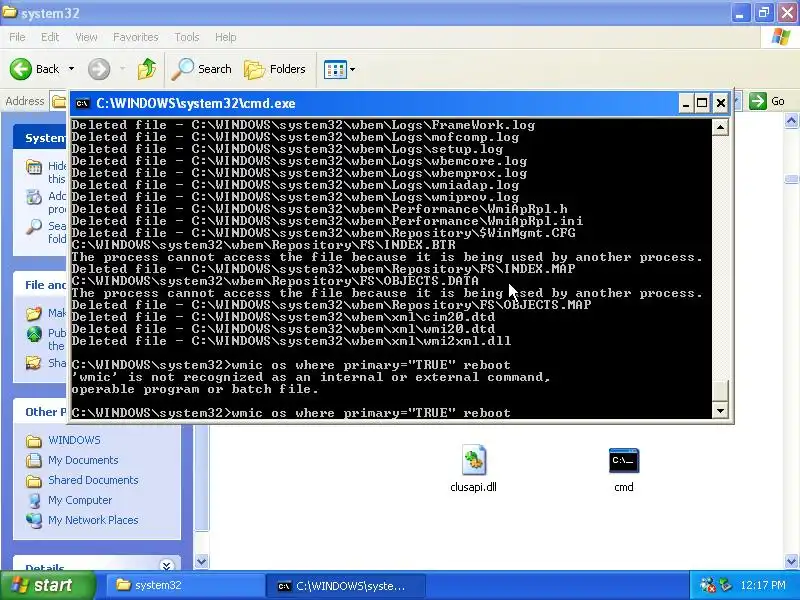Click the Start button

[x=47, y=585]
